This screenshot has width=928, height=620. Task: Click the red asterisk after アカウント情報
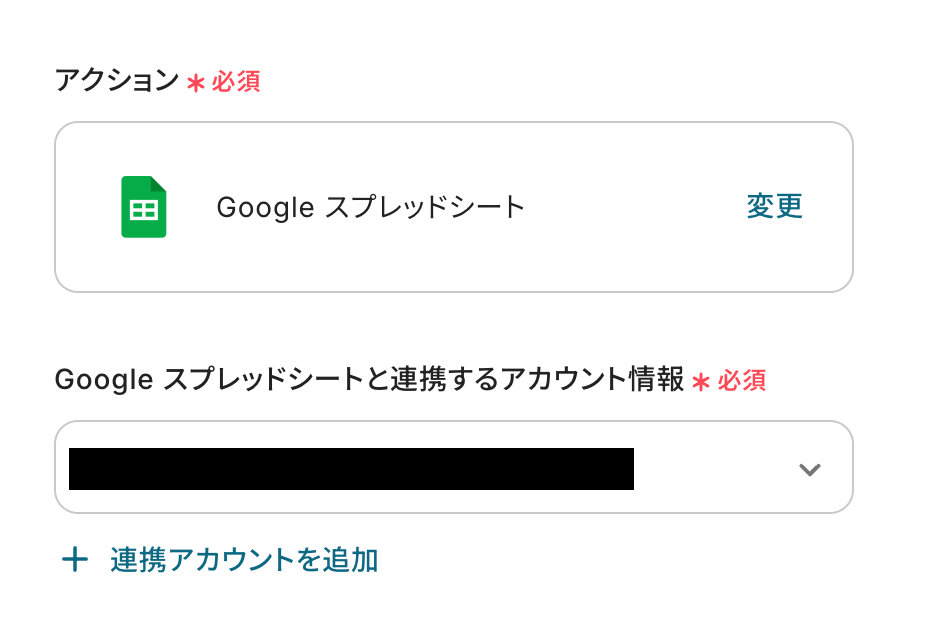point(701,381)
